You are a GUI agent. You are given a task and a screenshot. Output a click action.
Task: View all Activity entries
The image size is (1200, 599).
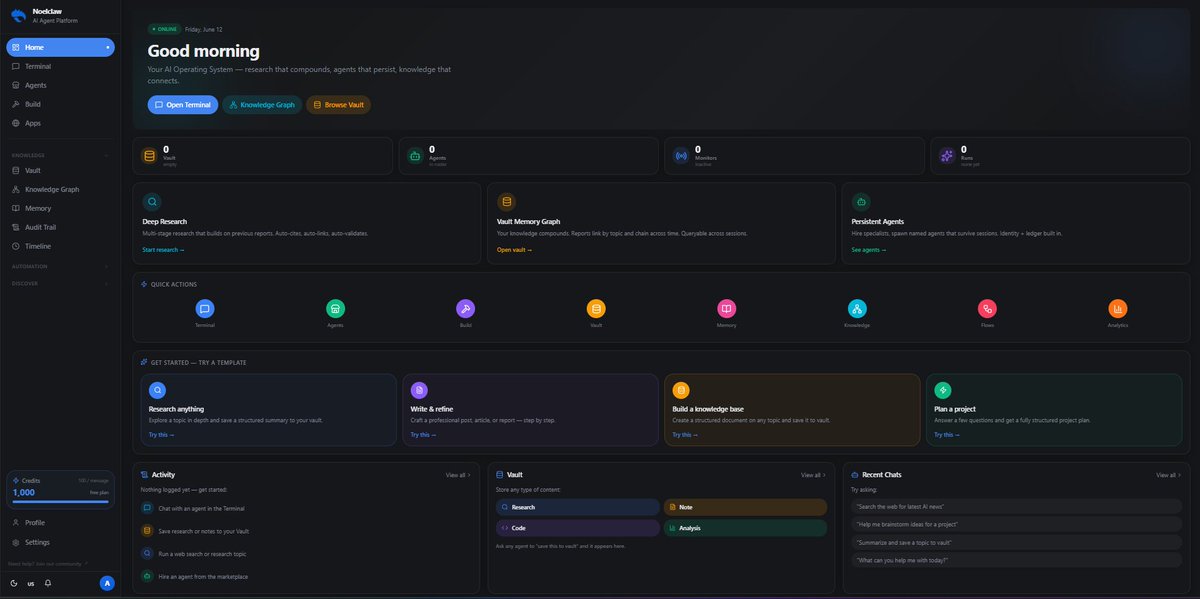[x=458, y=475]
